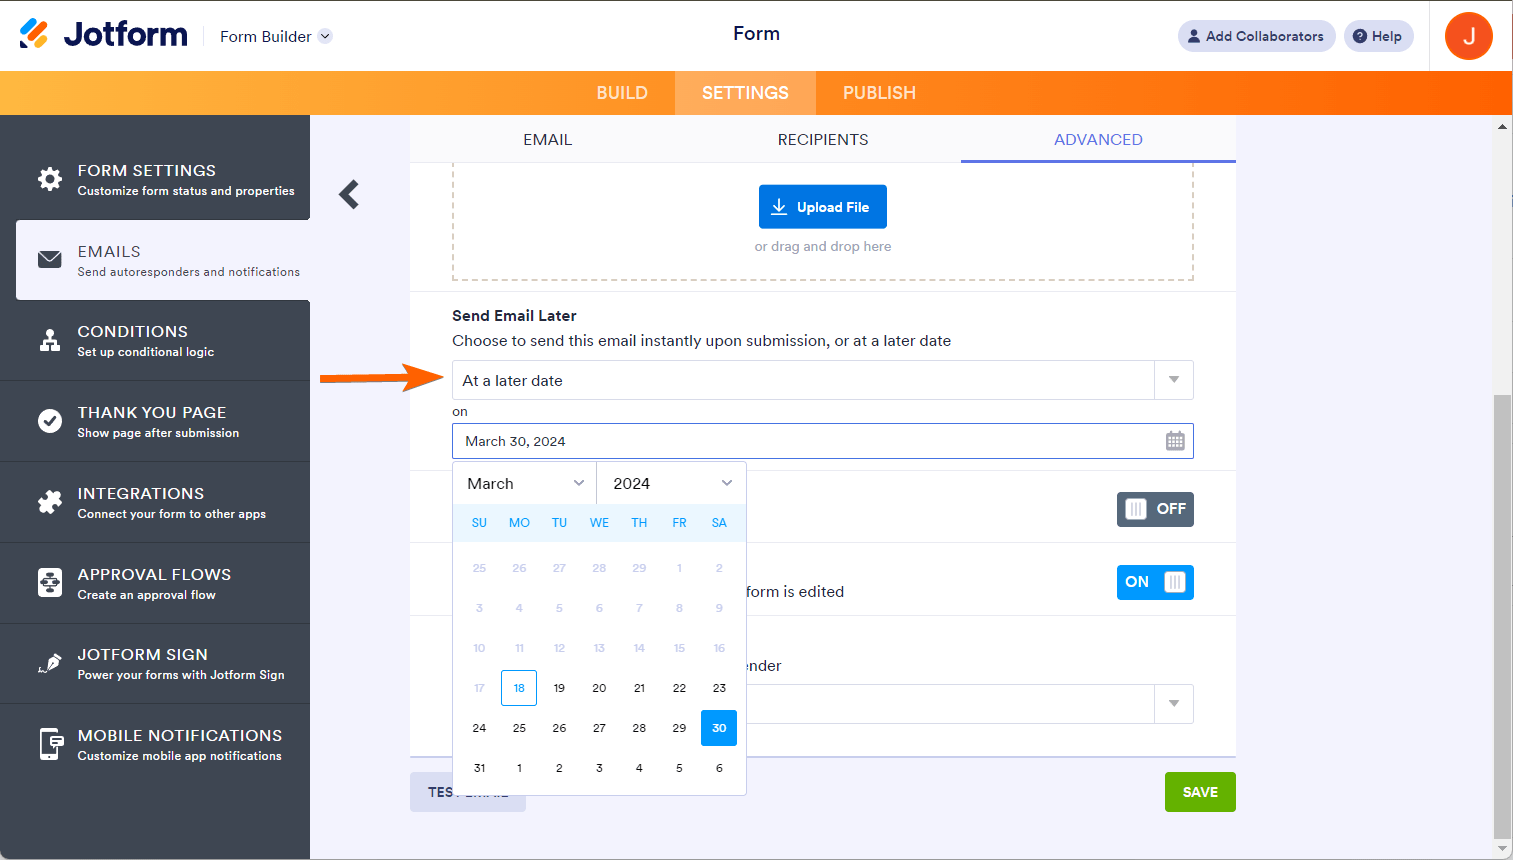
Task: Click the Jotform Sign pen icon
Action: pyautogui.click(x=50, y=663)
